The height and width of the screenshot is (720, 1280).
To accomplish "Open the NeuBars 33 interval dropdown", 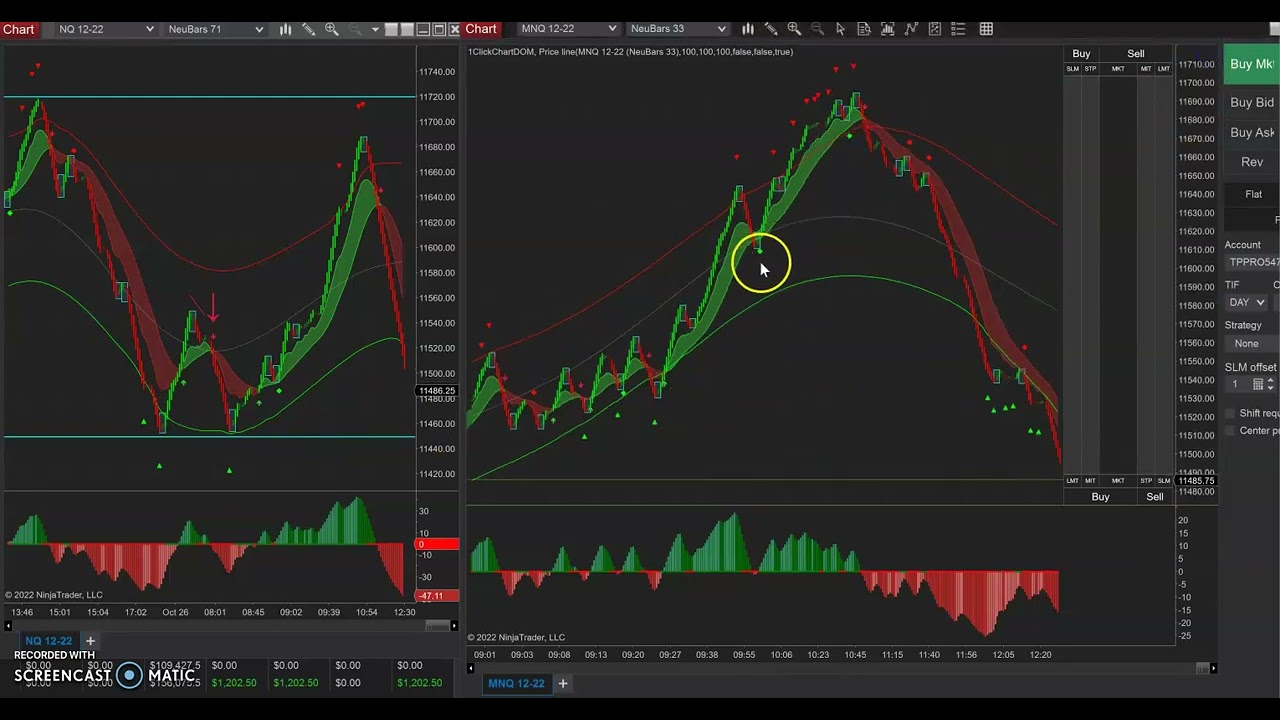I will point(678,29).
